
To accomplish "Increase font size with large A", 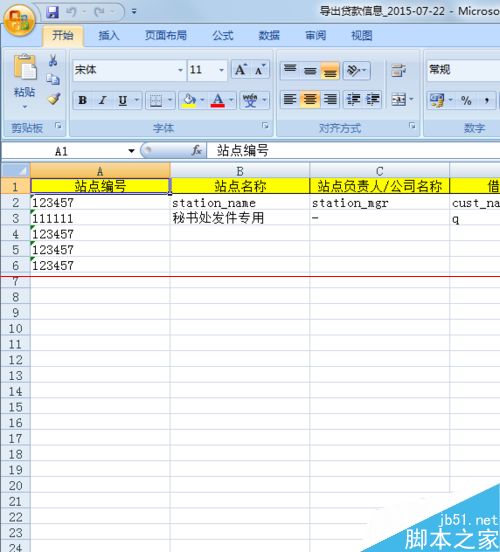I will point(241,70).
